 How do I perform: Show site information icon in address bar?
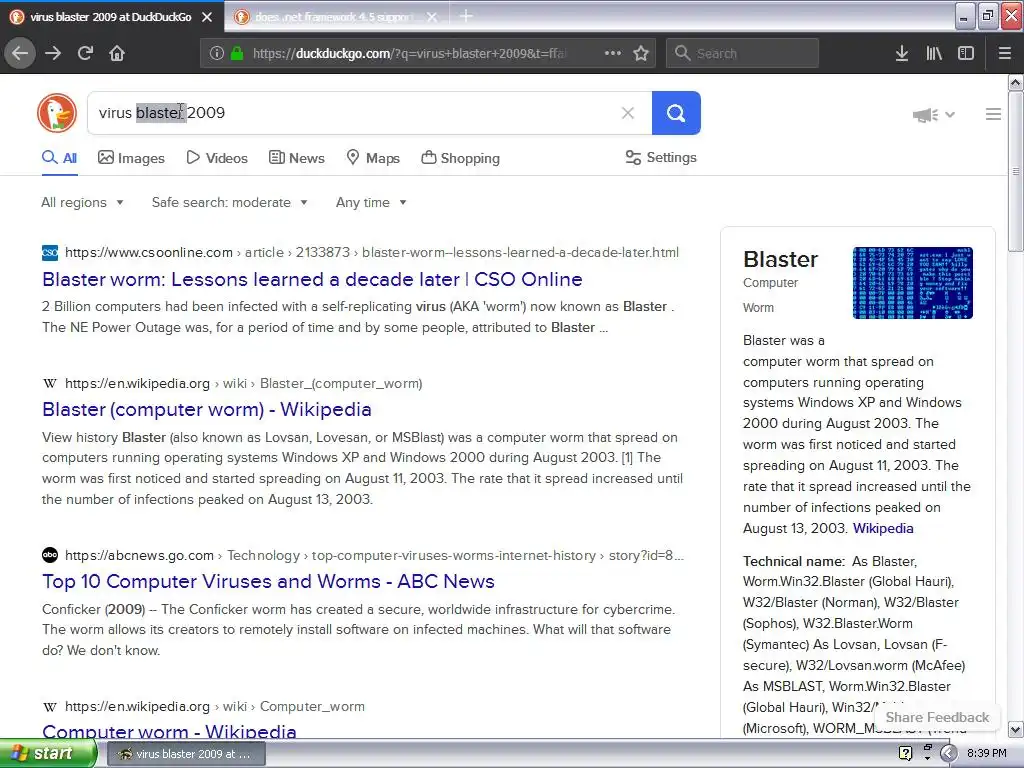click(217, 53)
